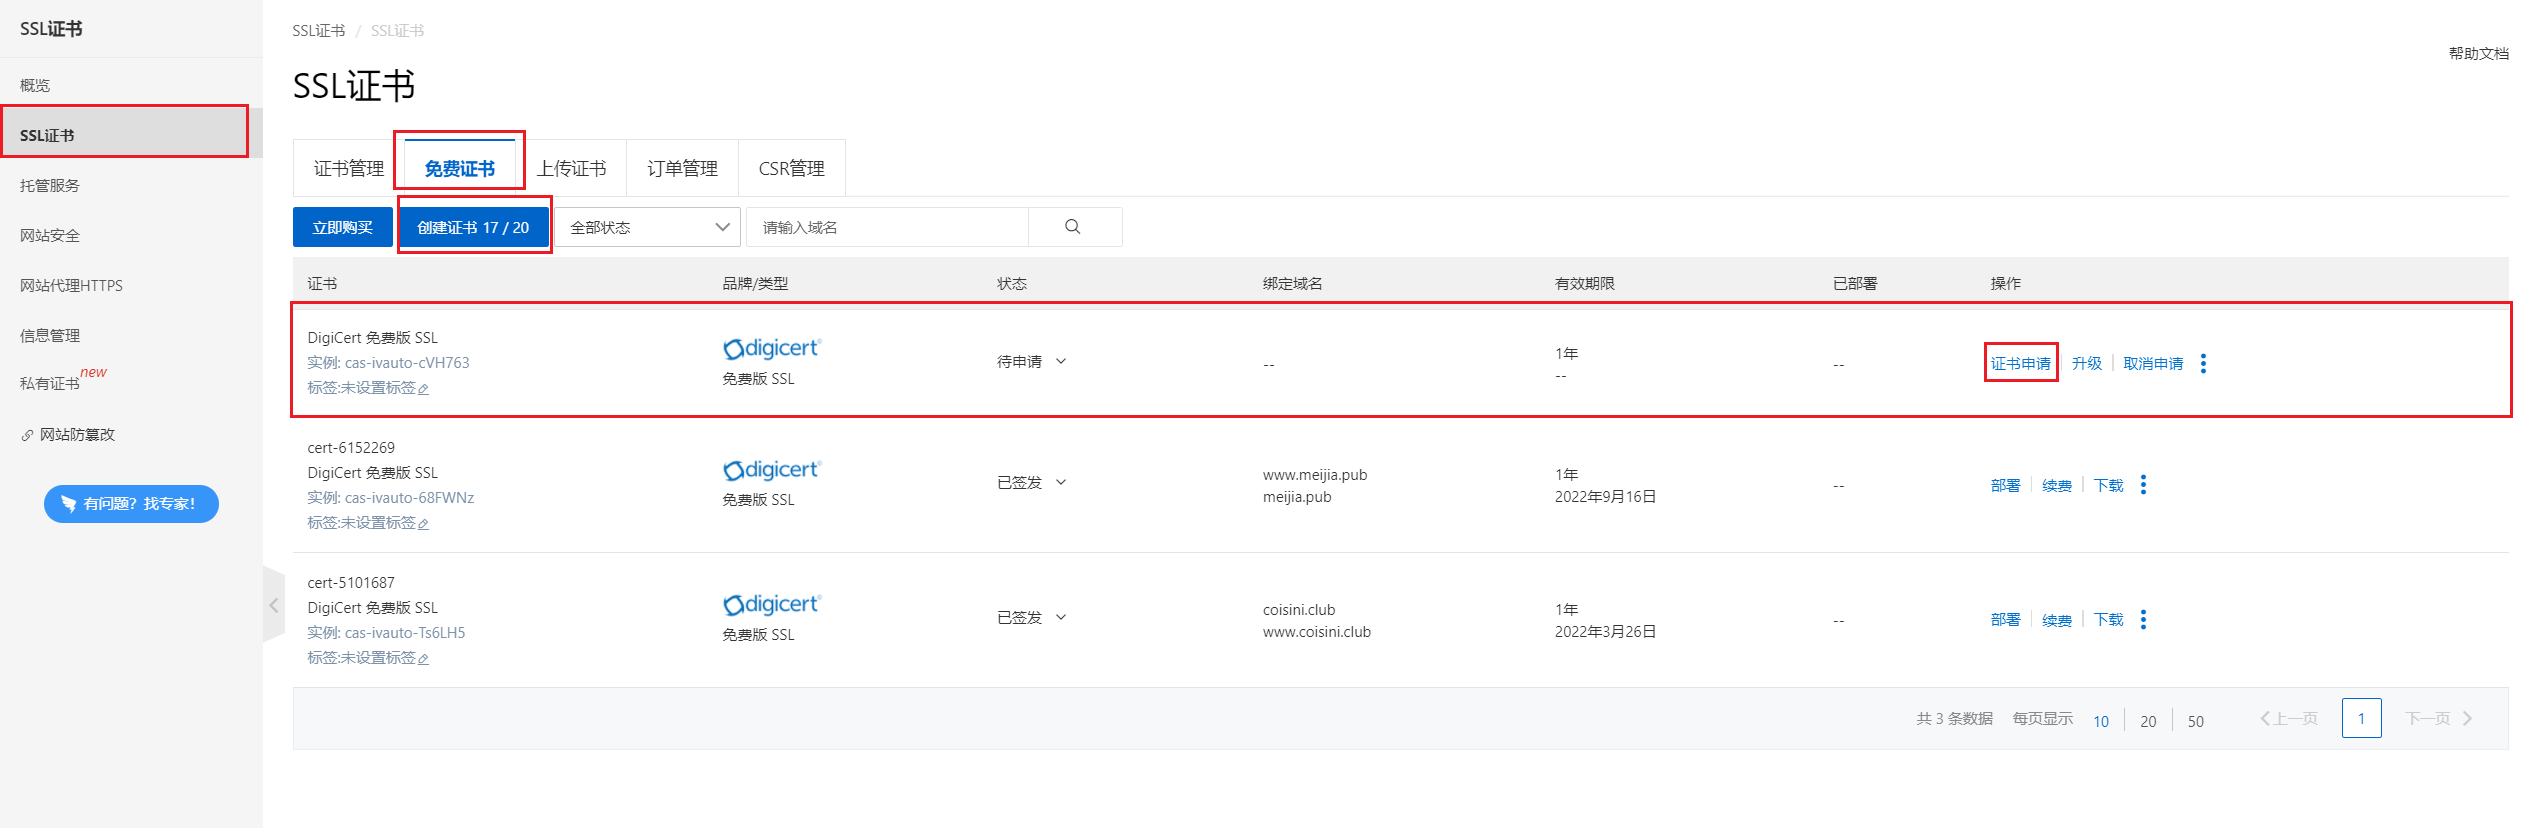Click the domain search magnifier icon
Image resolution: width=2538 pixels, height=828 pixels.
1073,227
